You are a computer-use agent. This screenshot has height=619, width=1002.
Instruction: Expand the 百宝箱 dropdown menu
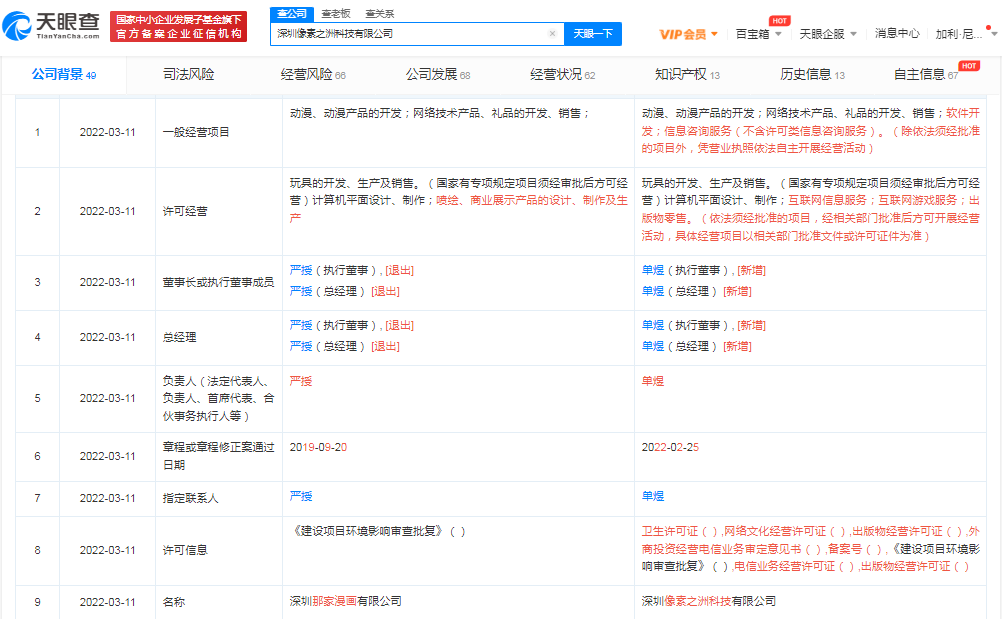coord(759,34)
